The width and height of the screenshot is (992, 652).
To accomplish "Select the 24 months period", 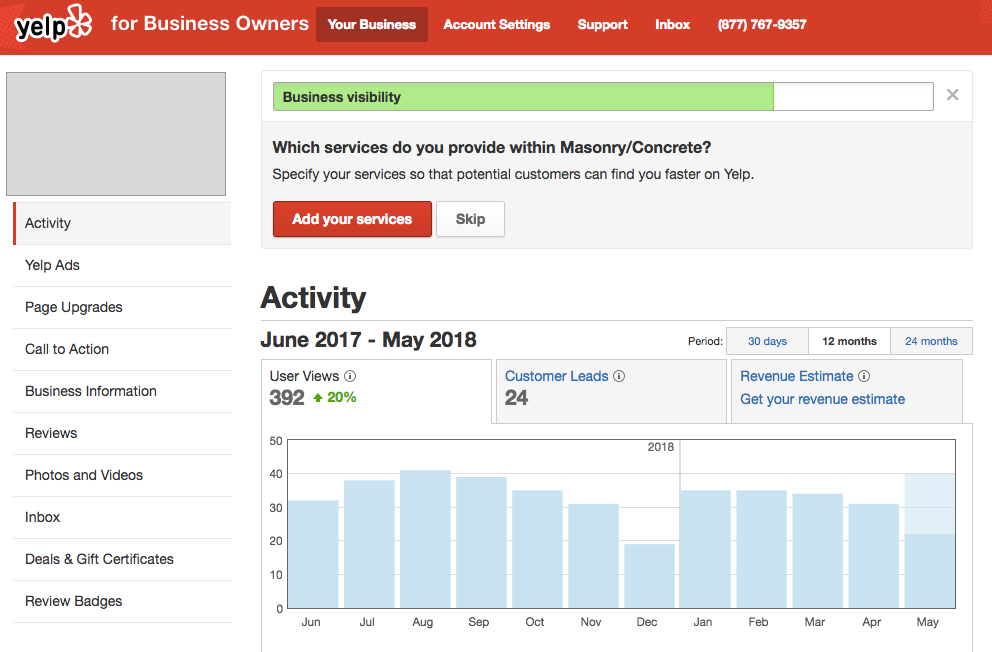I will pos(931,341).
